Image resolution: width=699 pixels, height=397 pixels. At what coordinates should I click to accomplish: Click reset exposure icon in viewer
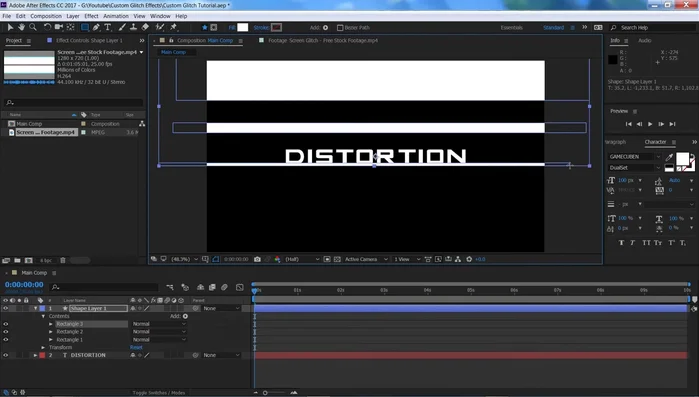click(469, 259)
